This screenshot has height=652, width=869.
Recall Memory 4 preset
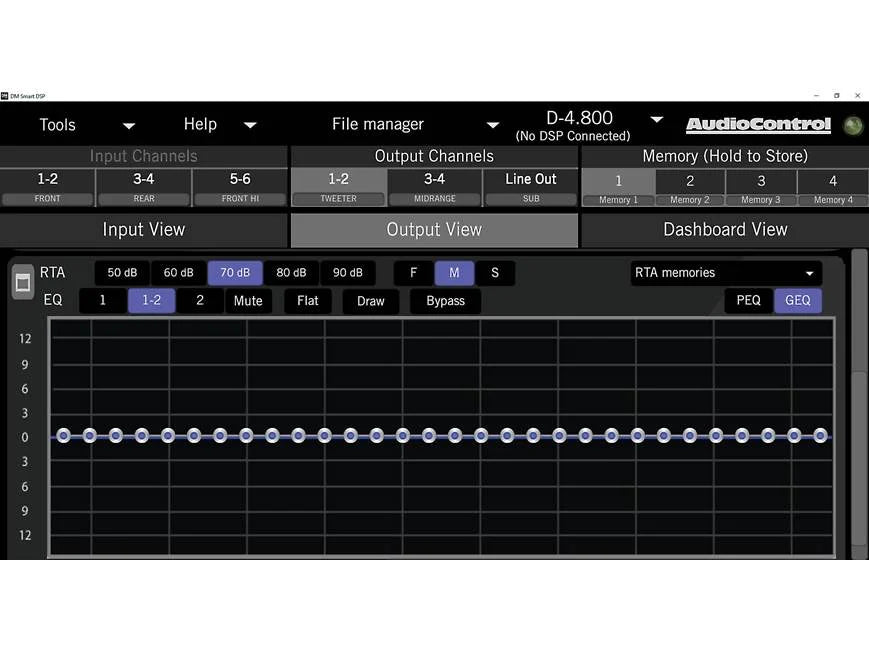pos(833,189)
